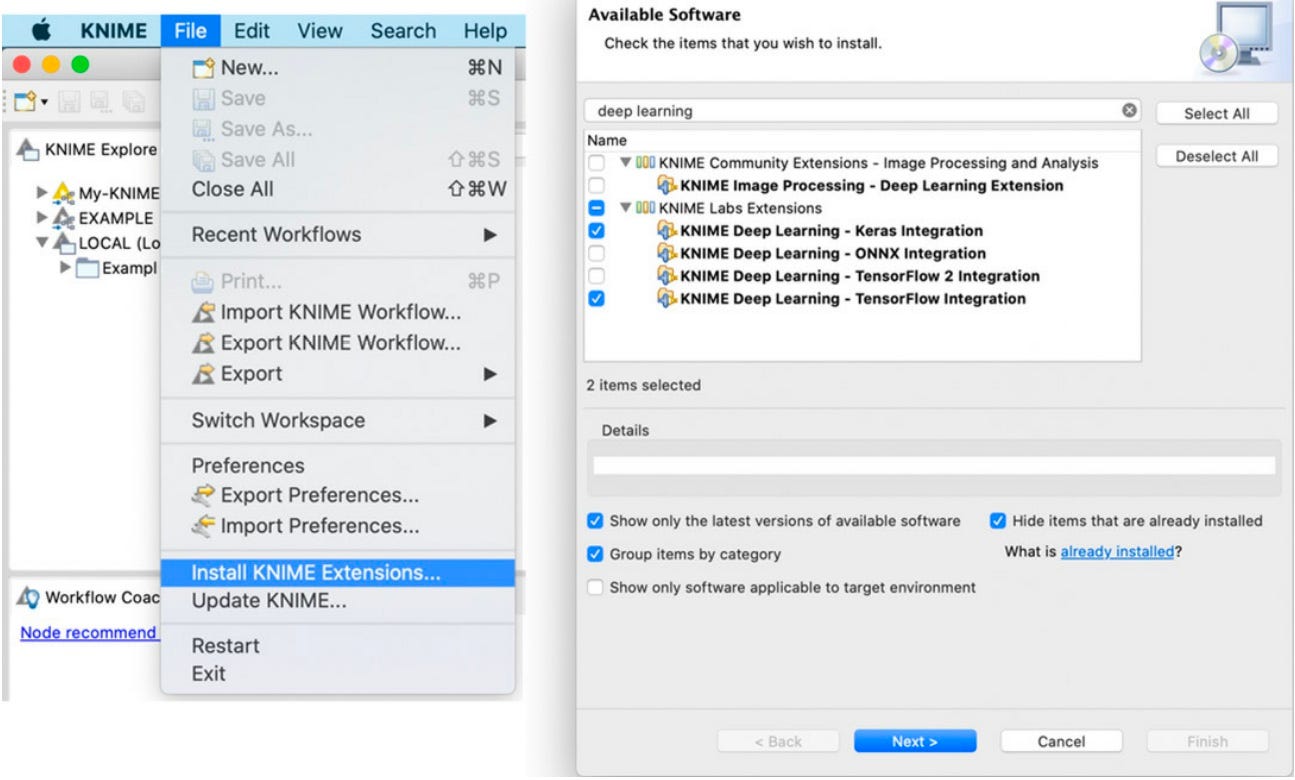Check the TensorFlow 2 Integration checkbox

[x=596, y=276]
